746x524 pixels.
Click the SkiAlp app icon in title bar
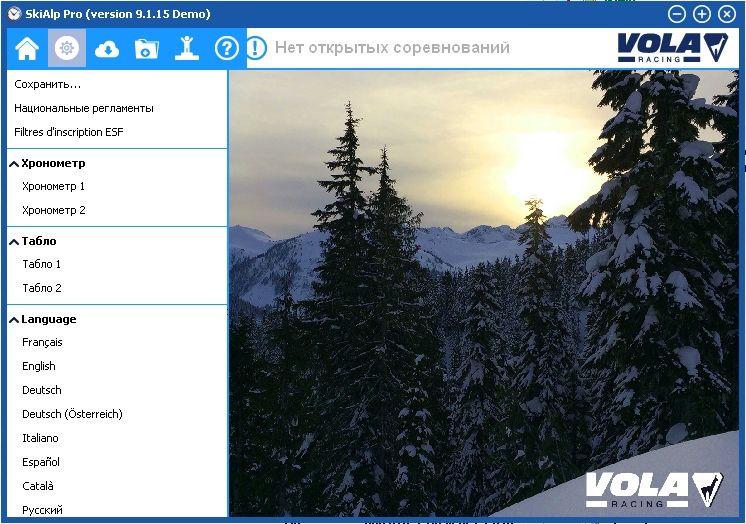coord(15,14)
